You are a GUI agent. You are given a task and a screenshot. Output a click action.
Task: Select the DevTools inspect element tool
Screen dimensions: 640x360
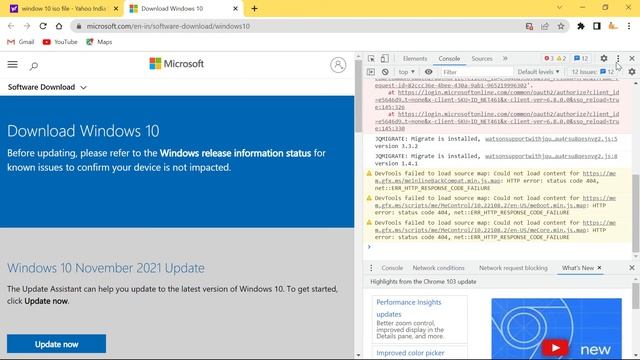(x=371, y=59)
